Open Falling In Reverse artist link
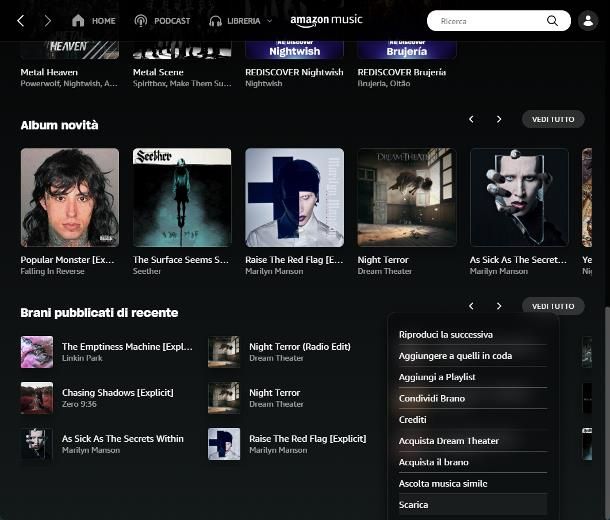 click(53, 271)
